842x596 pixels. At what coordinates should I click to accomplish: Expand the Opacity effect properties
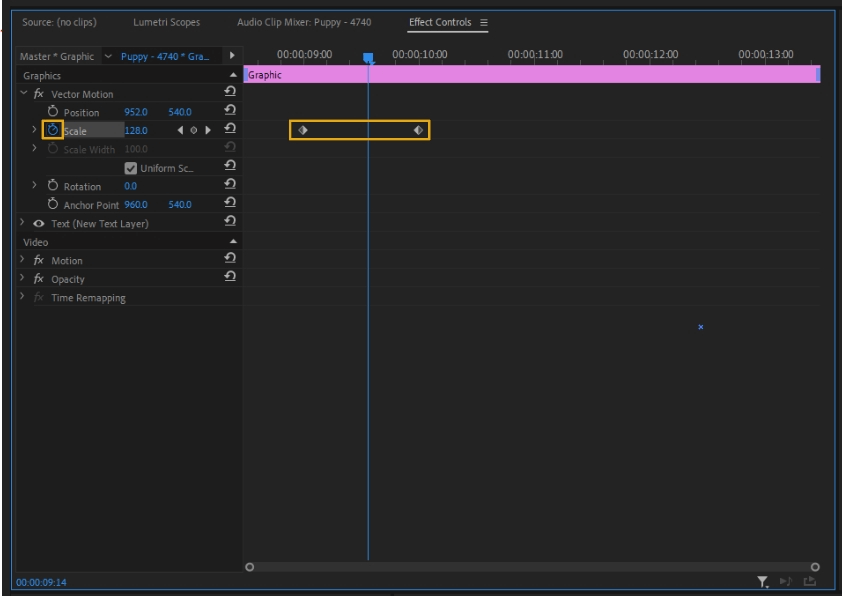[24, 279]
